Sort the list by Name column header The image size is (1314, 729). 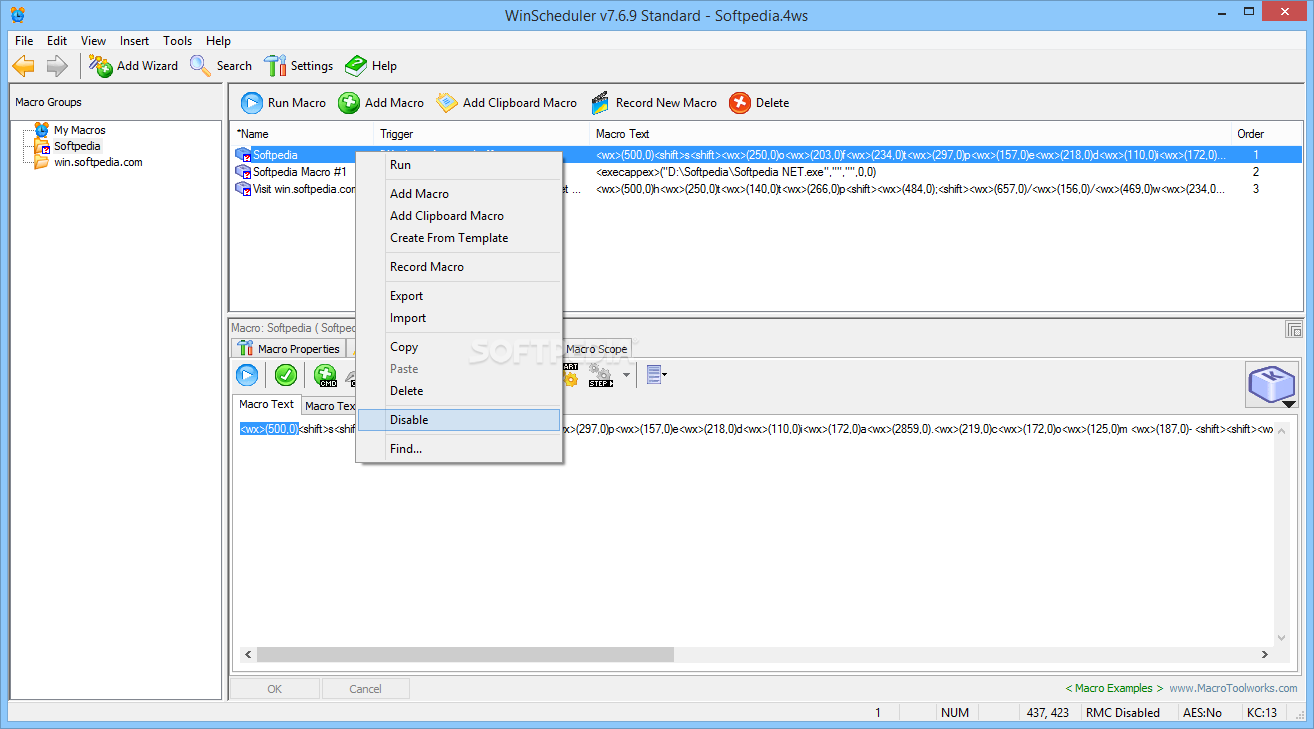click(302, 134)
